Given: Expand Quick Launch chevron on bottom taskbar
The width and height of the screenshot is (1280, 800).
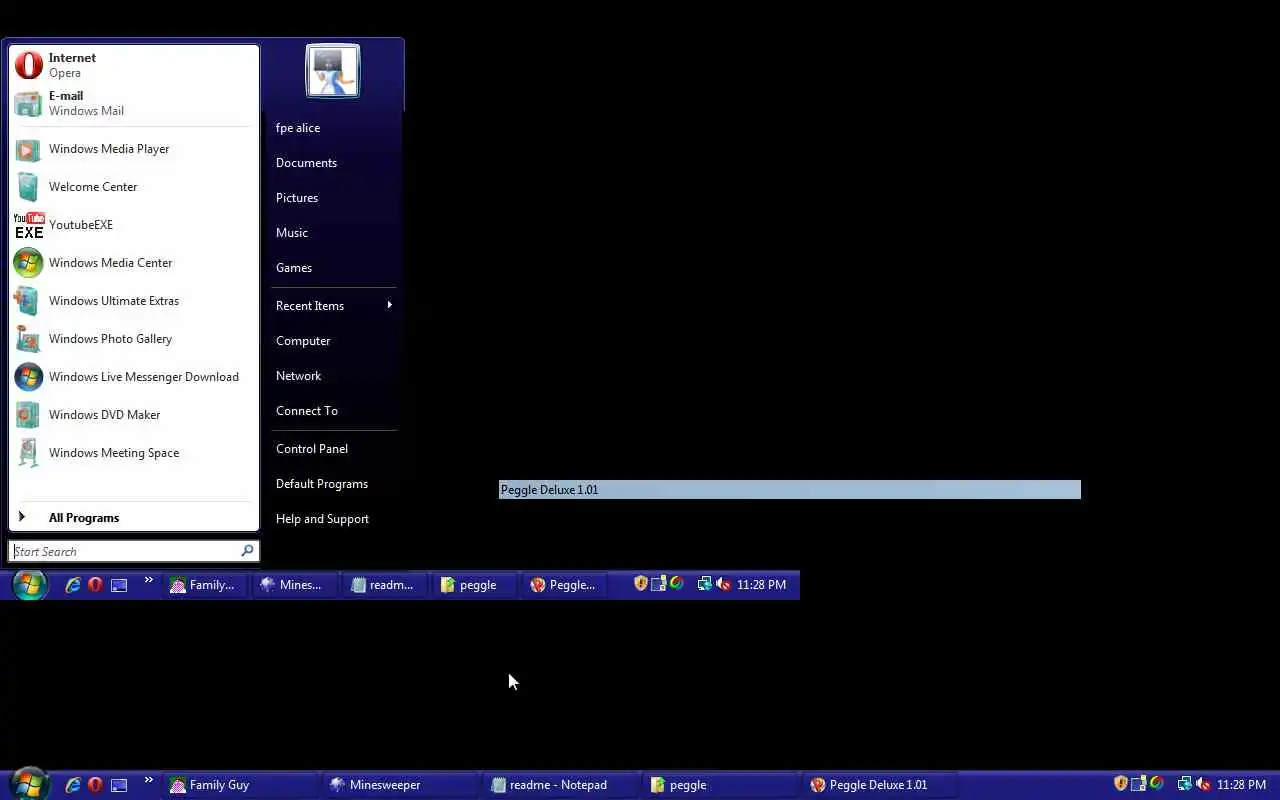Looking at the screenshot, I should (x=148, y=780).
